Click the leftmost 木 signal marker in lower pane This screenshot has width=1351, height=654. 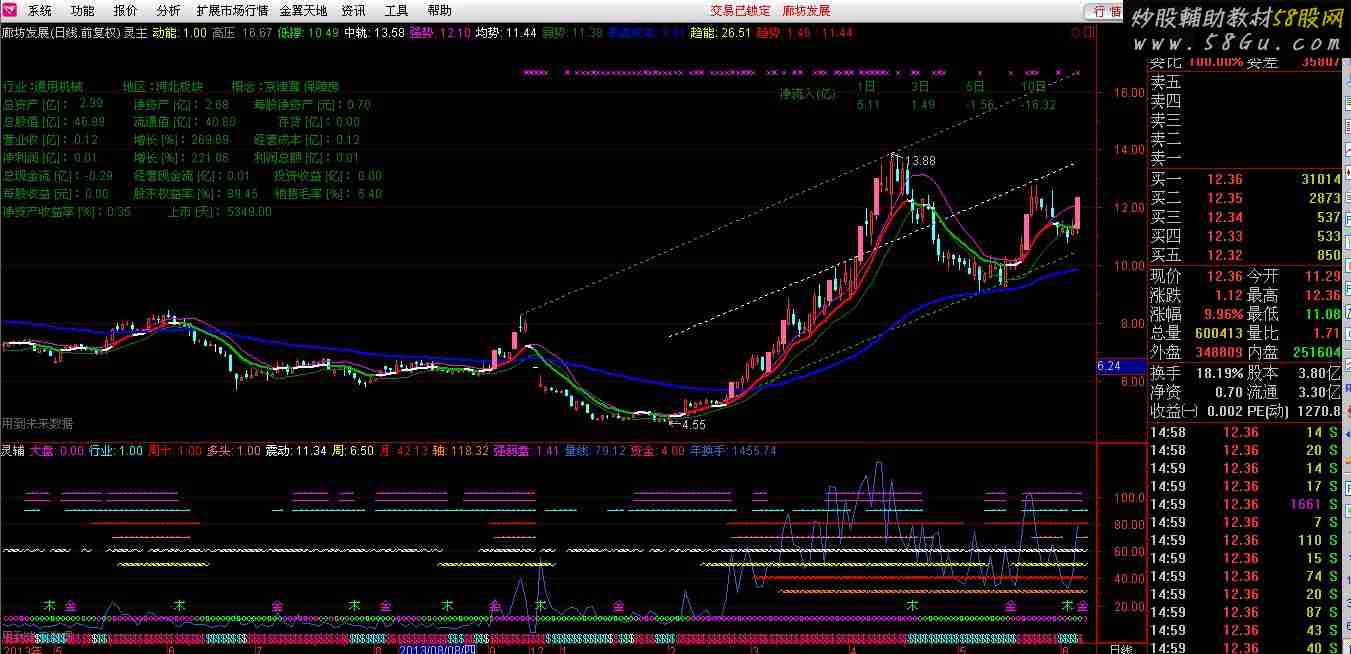pos(49,606)
